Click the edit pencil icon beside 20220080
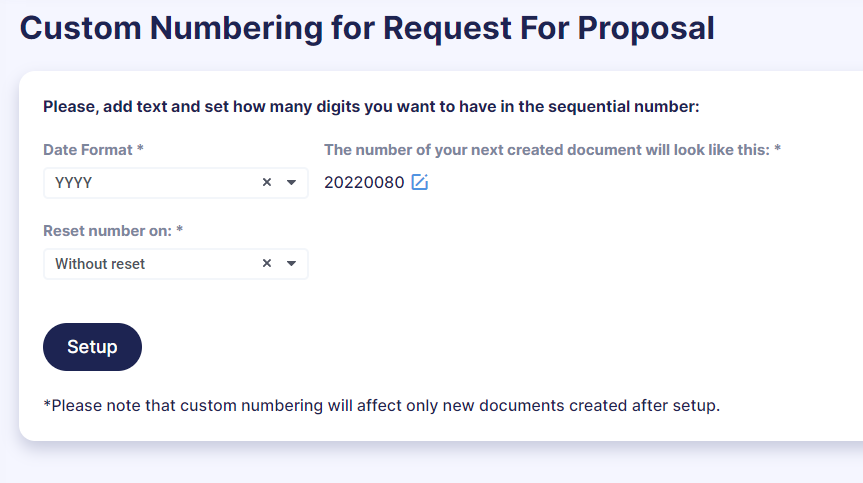Image resolution: width=863 pixels, height=483 pixels. click(x=419, y=182)
